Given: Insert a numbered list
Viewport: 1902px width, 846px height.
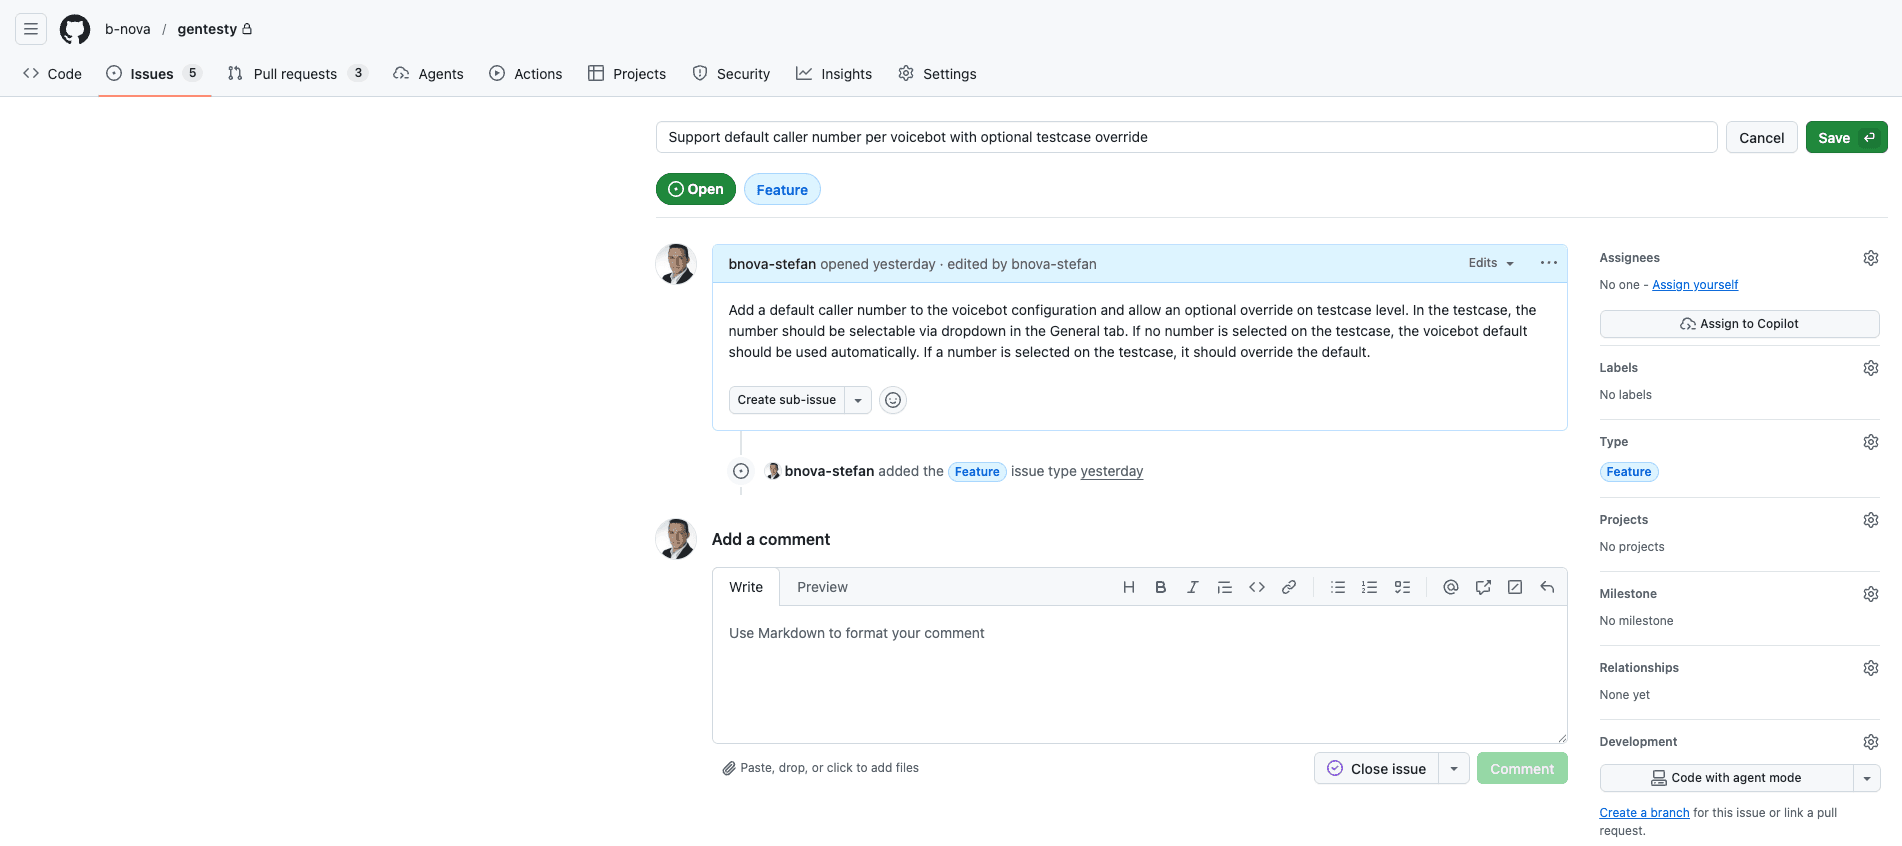Looking at the screenshot, I should coord(1370,587).
